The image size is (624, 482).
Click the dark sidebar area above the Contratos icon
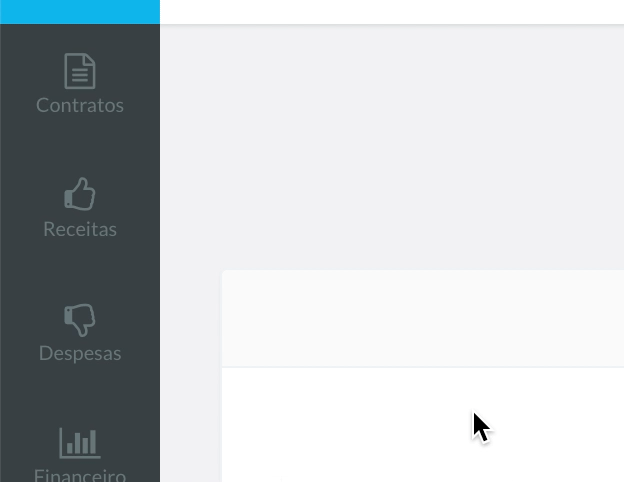80,38
